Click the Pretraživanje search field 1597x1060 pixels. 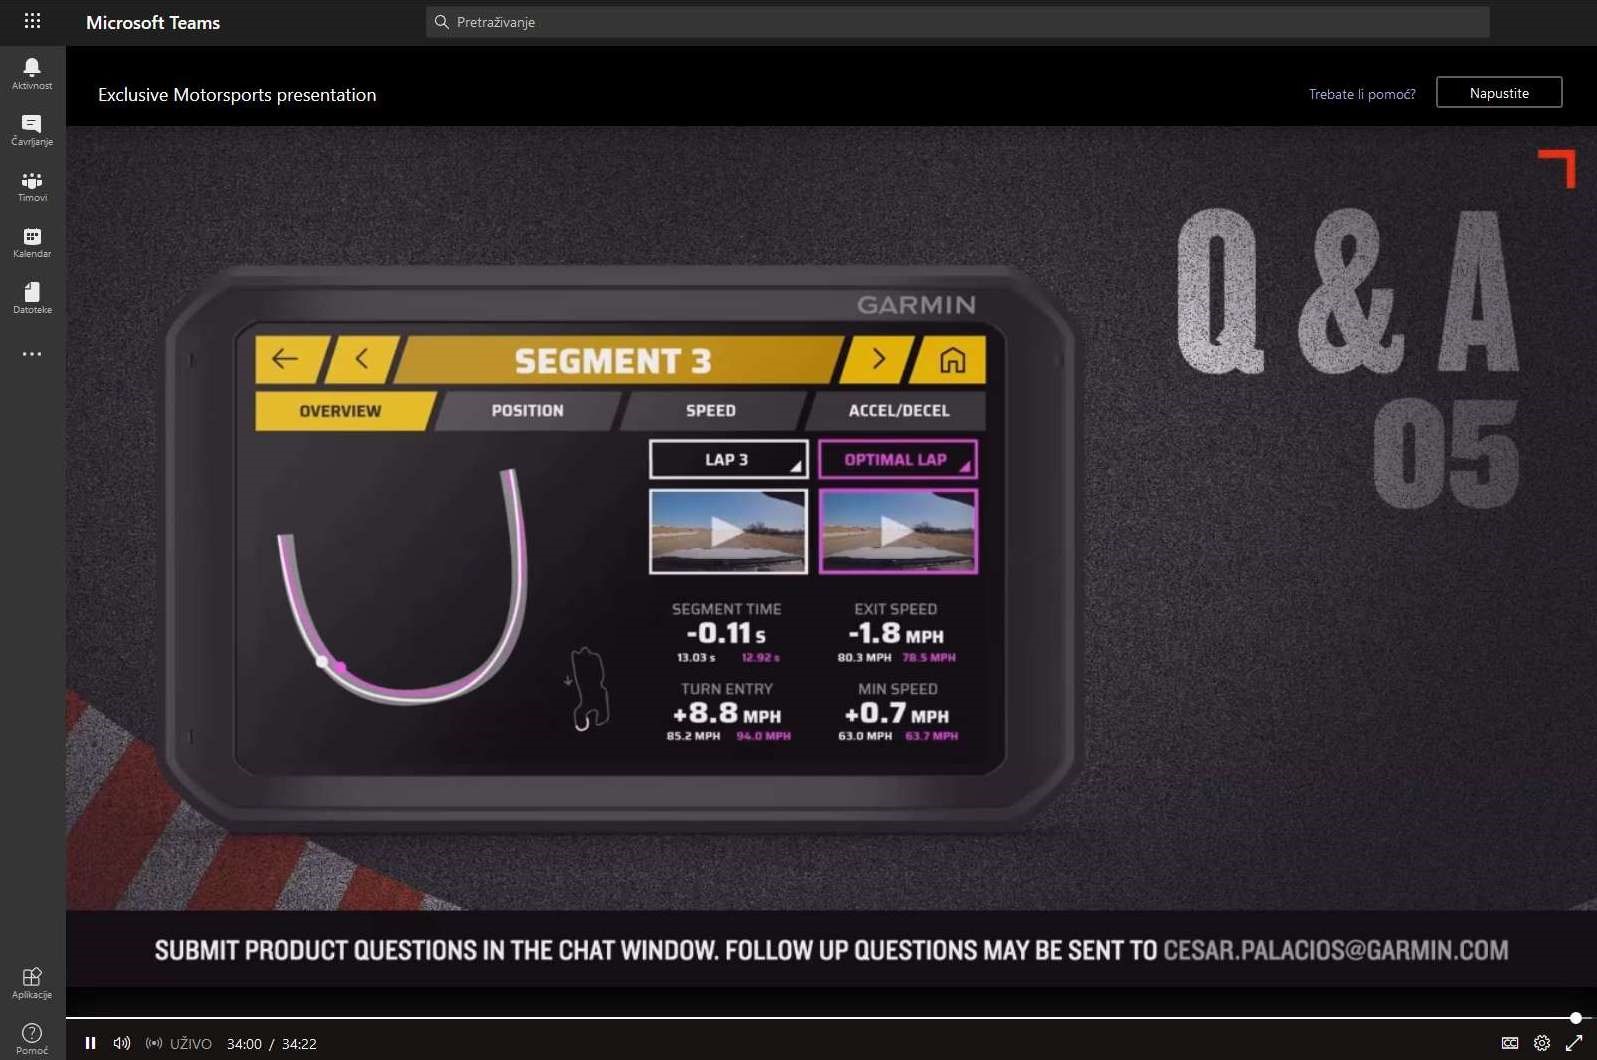coord(957,22)
